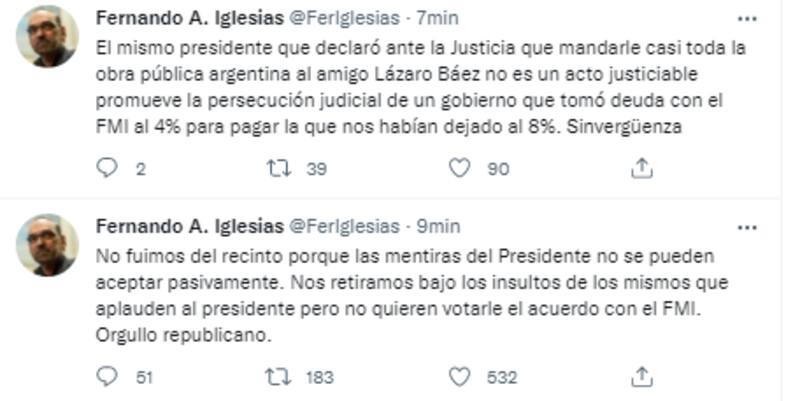Image resolution: width=800 pixels, height=401 pixels.
Task: Retweet the tweet with 39 retweets
Action: (279, 168)
